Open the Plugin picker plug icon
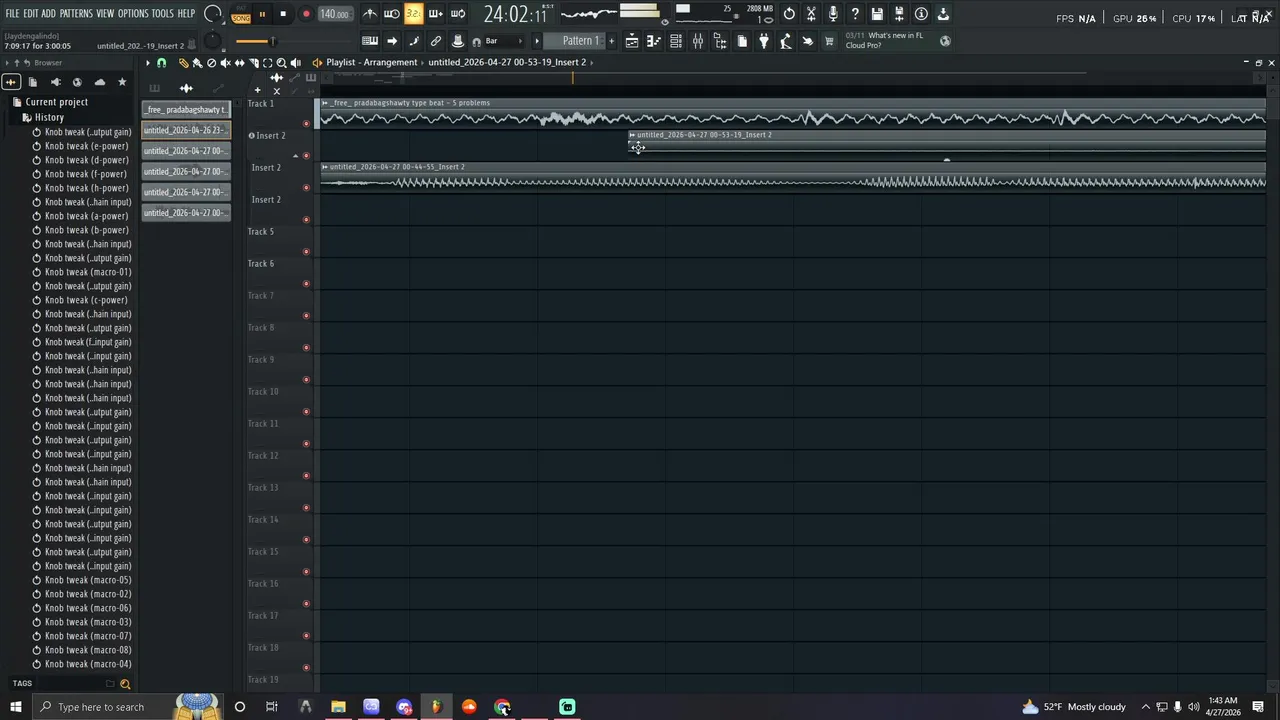 click(764, 41)
